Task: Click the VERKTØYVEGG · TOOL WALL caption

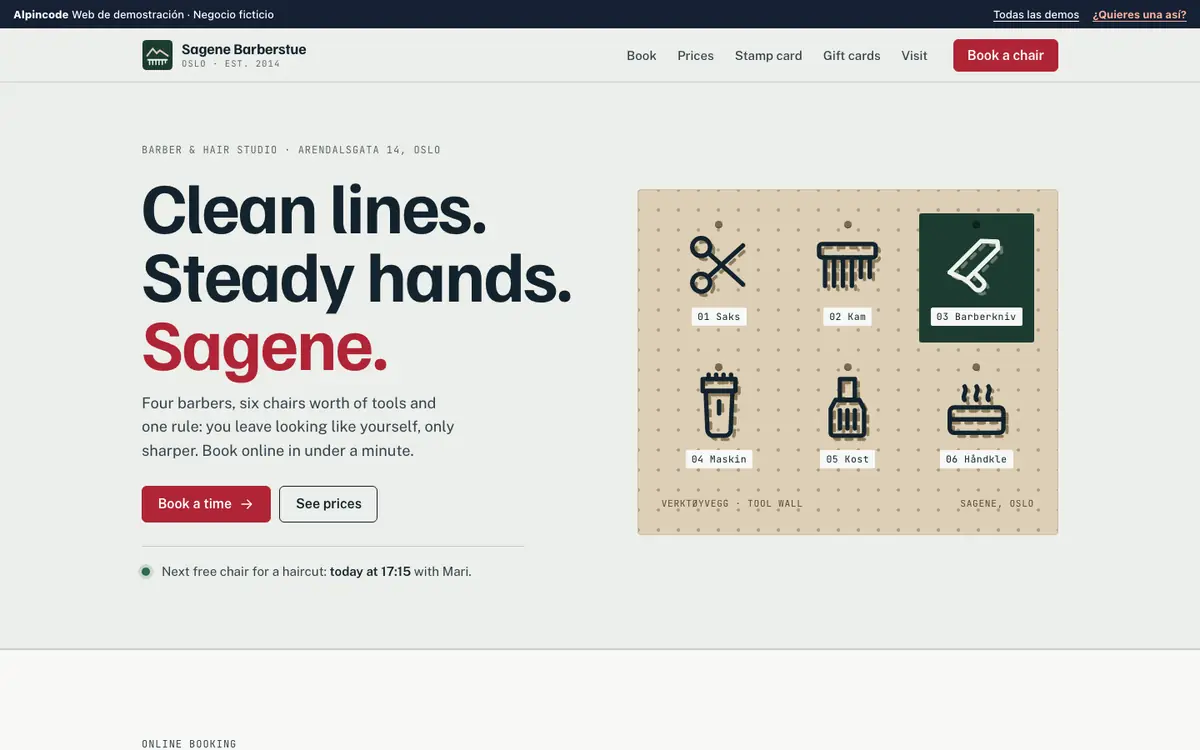Action: pos(732,504)
